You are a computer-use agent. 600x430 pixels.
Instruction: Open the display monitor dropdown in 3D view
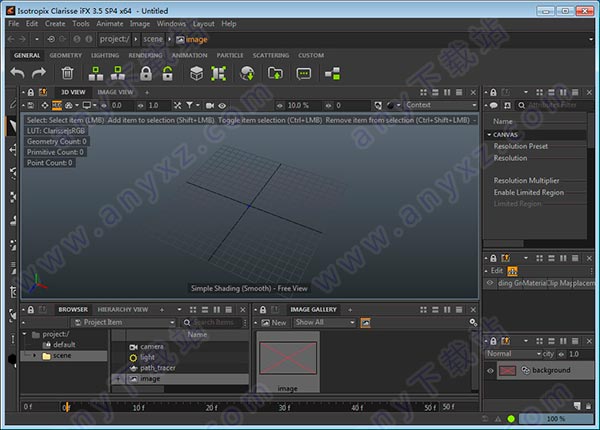point(90,105)
